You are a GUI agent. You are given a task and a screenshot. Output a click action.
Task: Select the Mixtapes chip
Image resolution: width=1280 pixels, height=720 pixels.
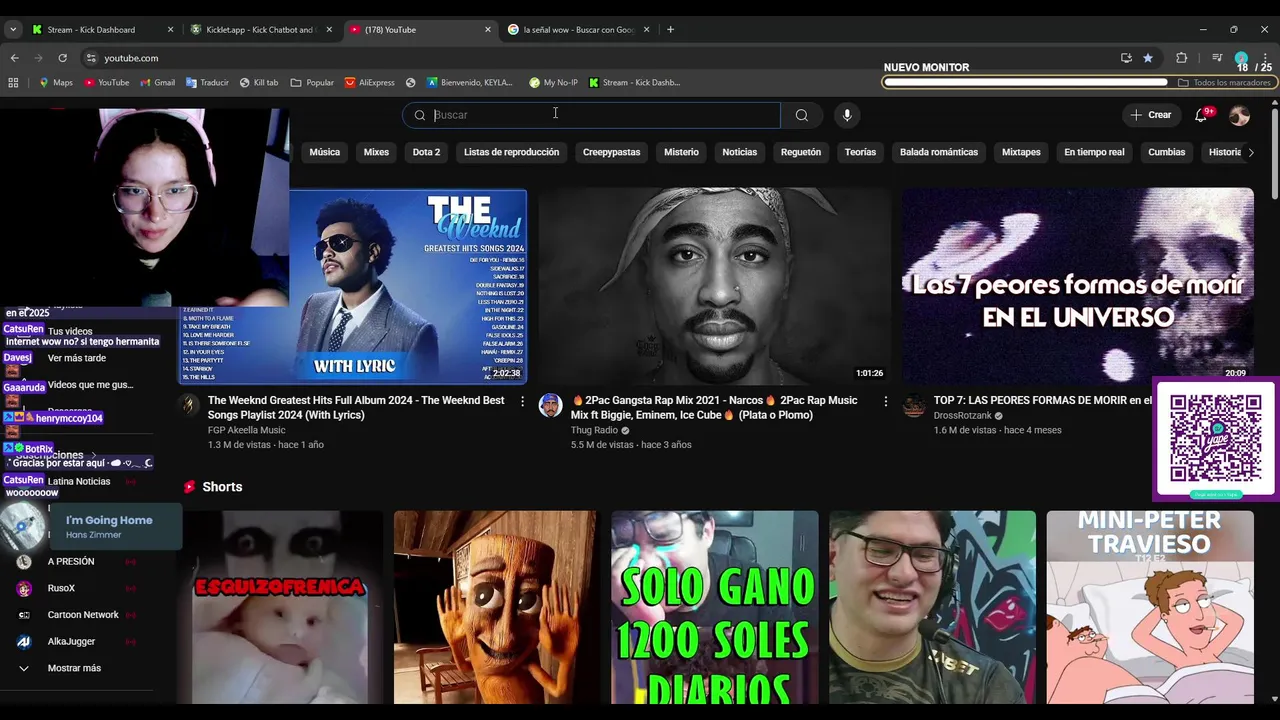(1021, 152)
